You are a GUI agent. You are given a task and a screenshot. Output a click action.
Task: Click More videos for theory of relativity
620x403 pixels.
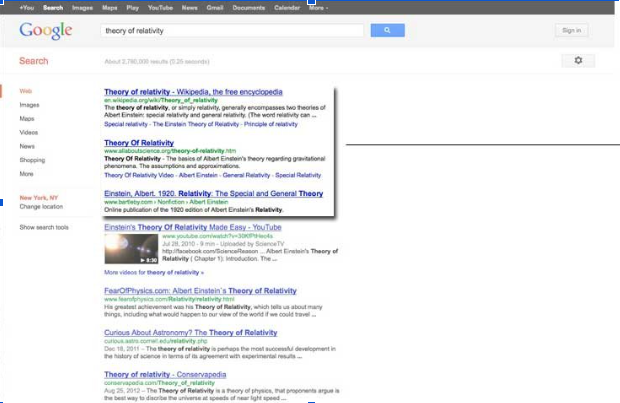pyautogui.click(x=154, y=272)
